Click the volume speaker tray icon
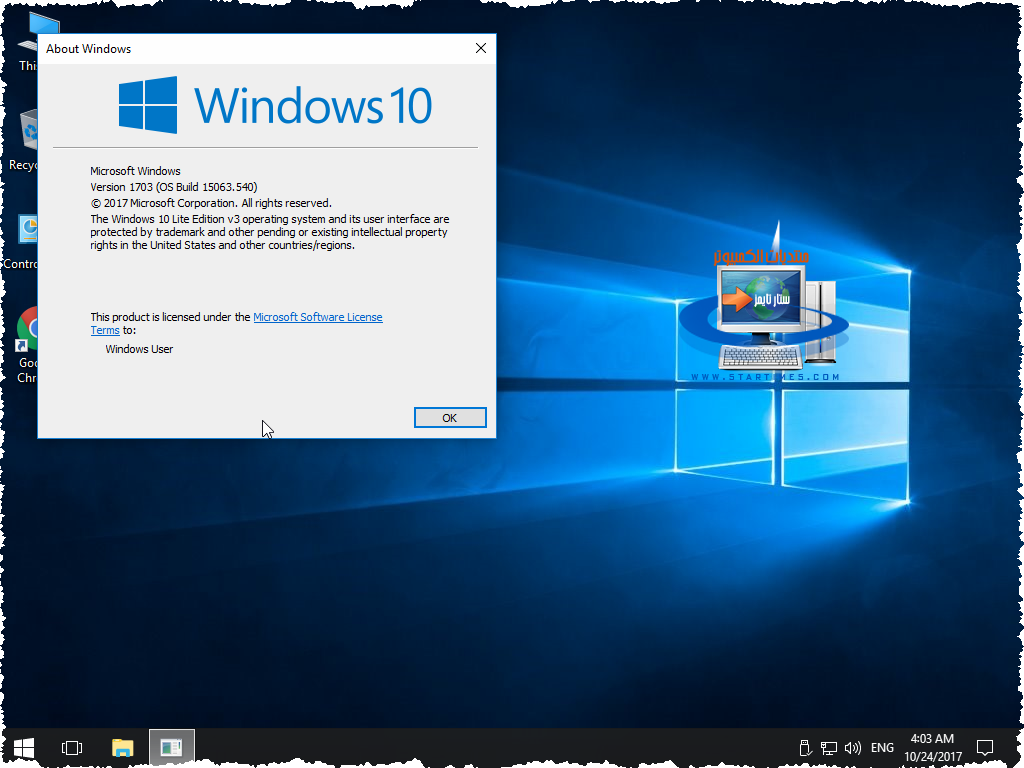 pyautogui.click(x=852, y=748)
